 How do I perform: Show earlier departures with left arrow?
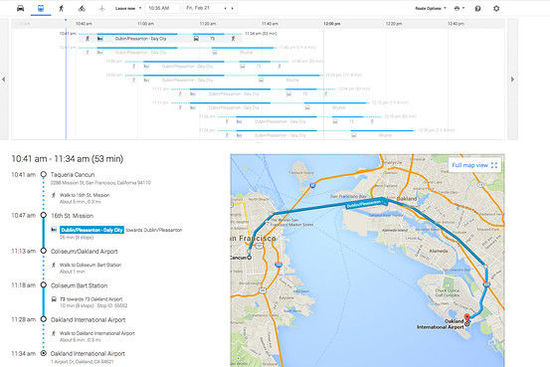(4, 79)
